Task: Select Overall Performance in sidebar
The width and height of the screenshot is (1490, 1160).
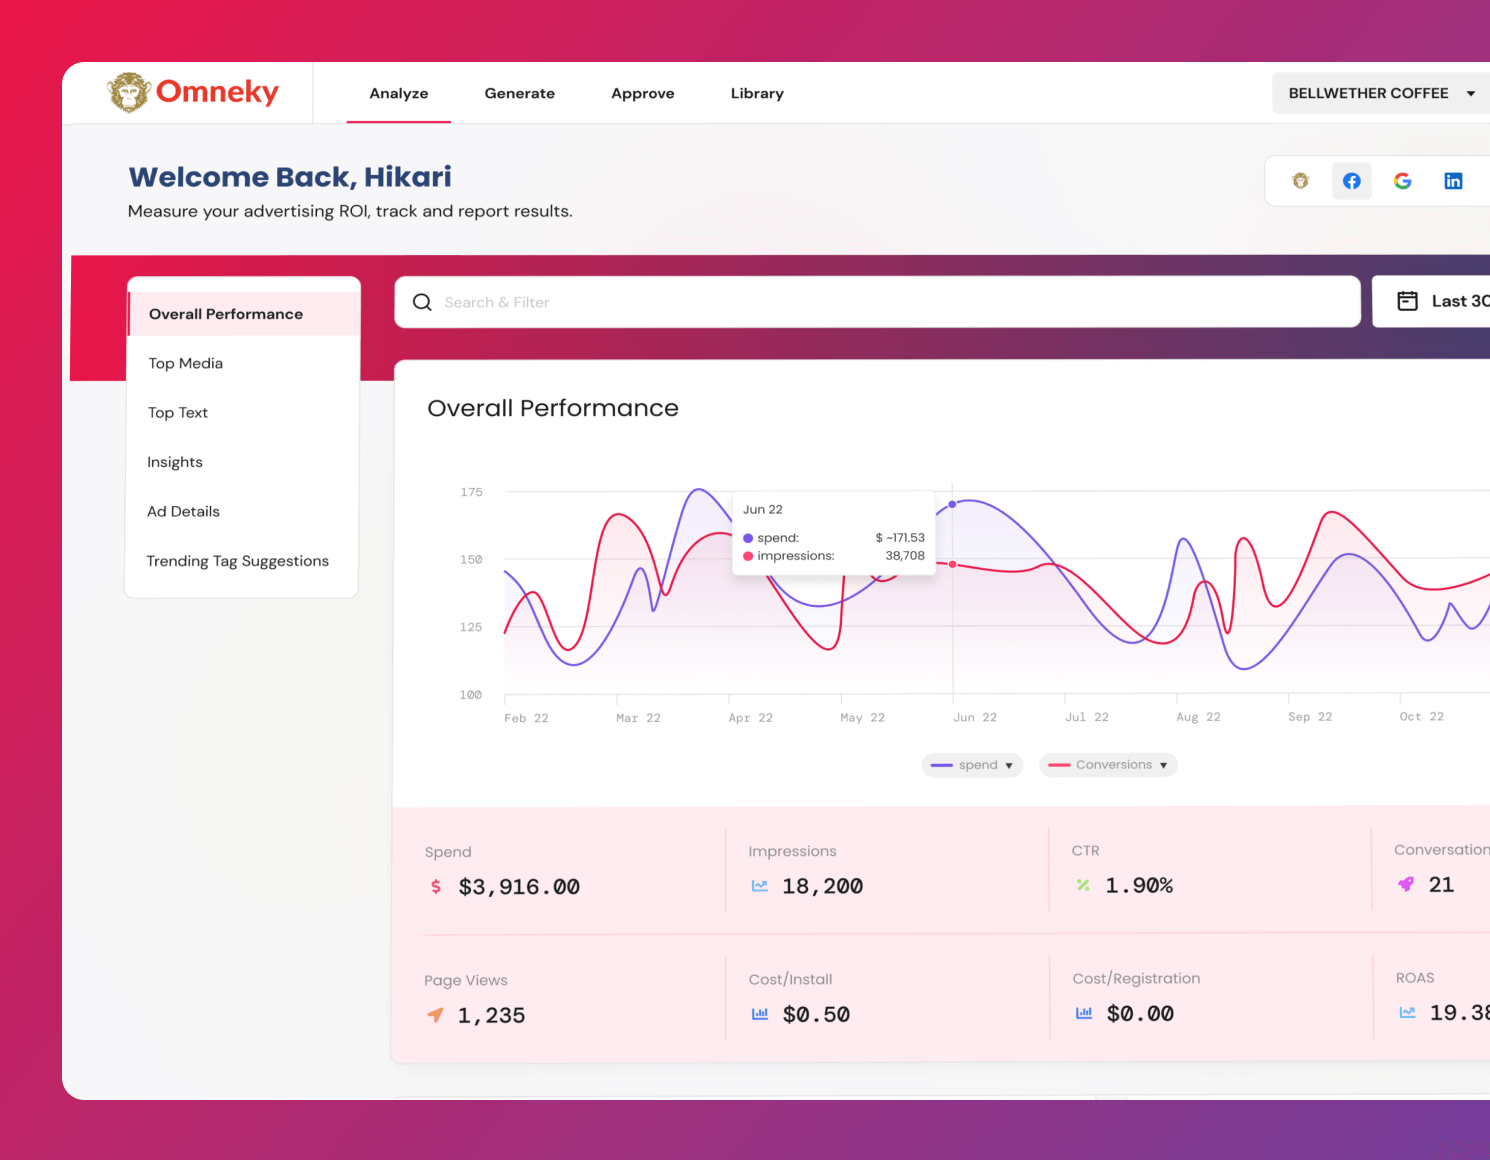Action: pos(243,314)
